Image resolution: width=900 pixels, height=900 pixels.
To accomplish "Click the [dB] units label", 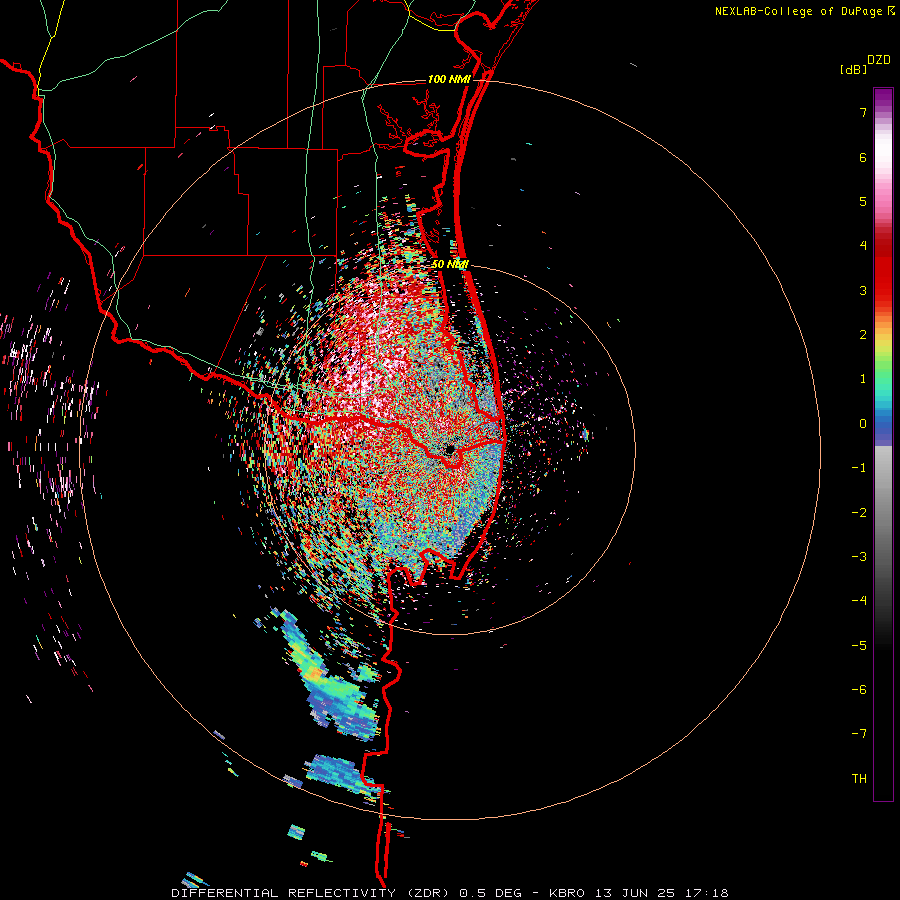I will tap(853, 69).
